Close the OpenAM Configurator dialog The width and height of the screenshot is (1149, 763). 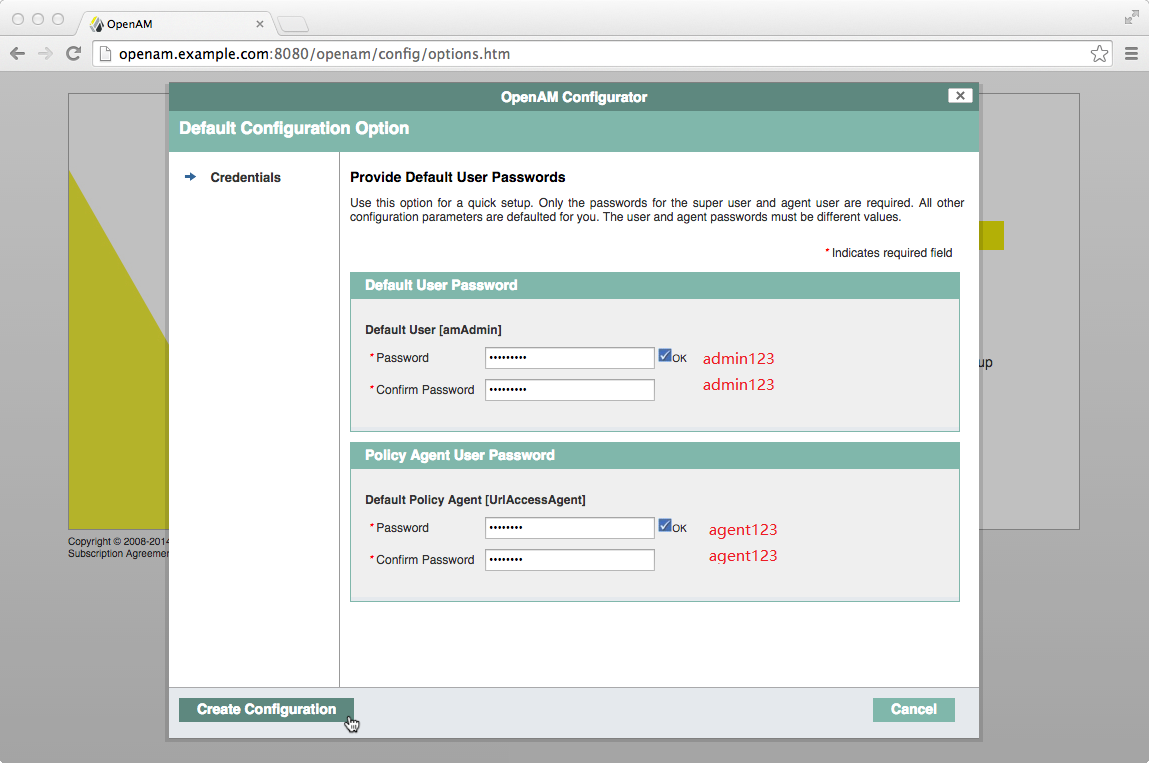[x=960, y=96]
